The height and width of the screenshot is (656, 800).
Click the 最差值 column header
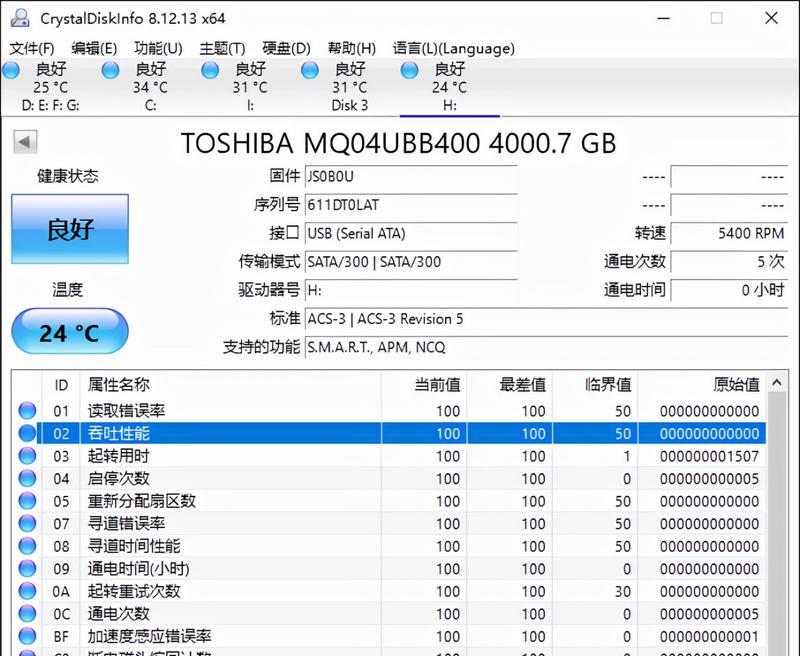(510, 385)
